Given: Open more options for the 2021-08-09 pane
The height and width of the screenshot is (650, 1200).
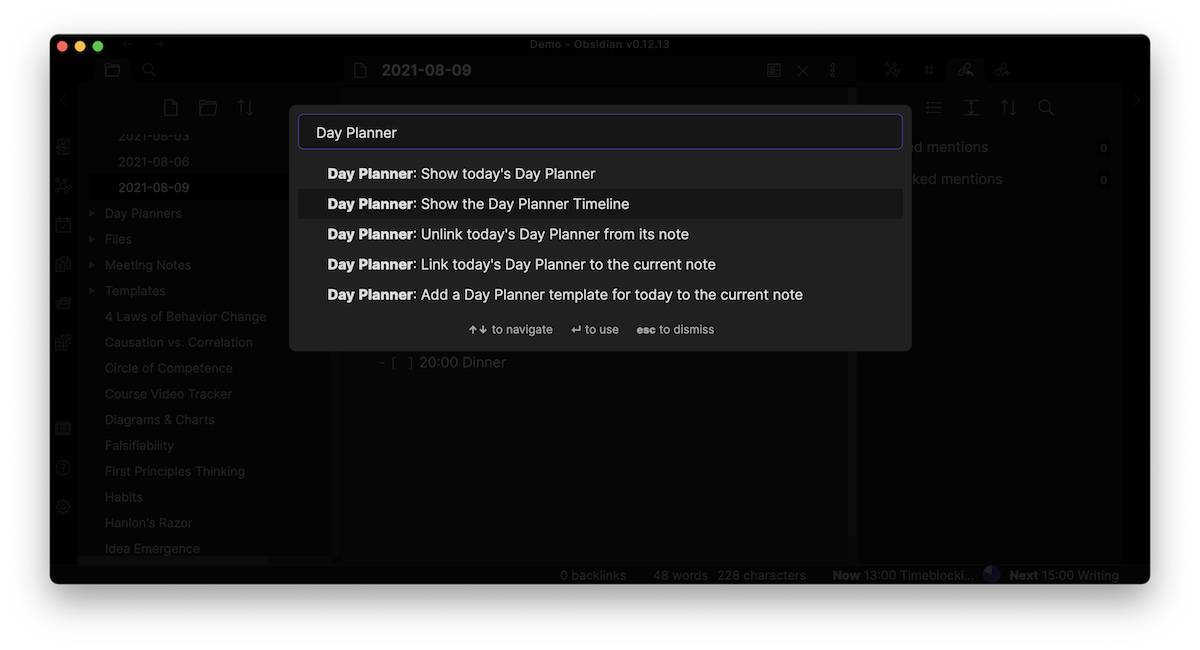Looking at the screenshot, I should pos(832,71).
